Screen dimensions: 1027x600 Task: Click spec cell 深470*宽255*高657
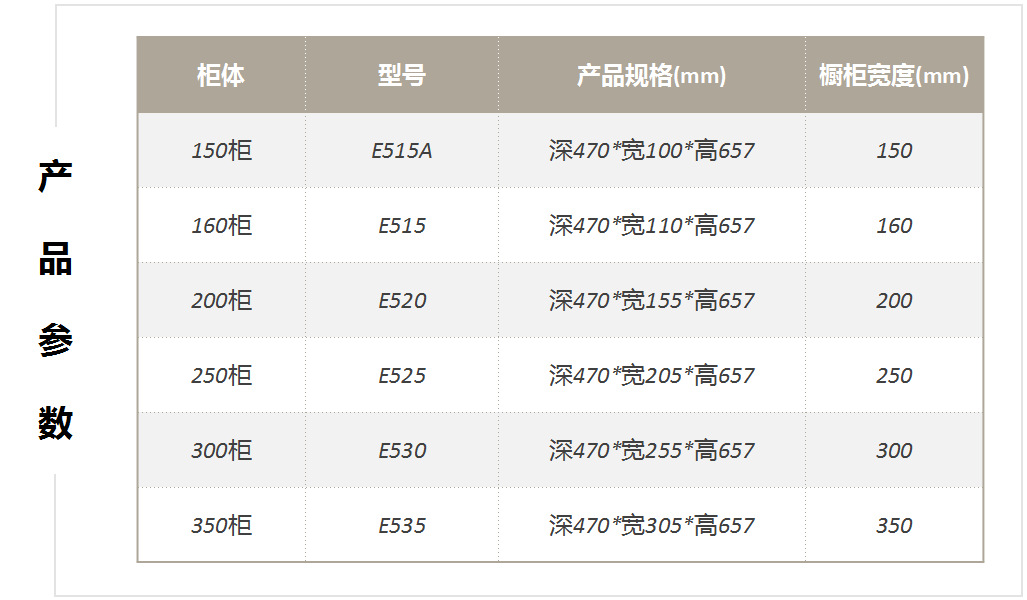pos(651,451)
